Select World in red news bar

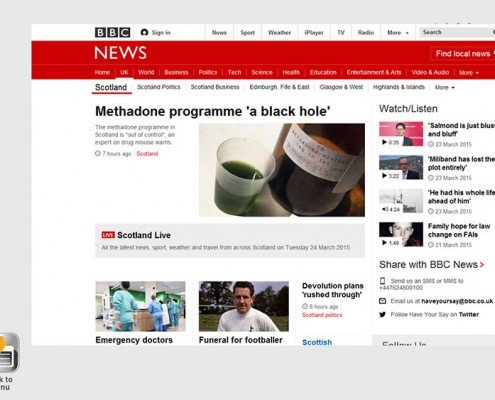pos(146,72)
